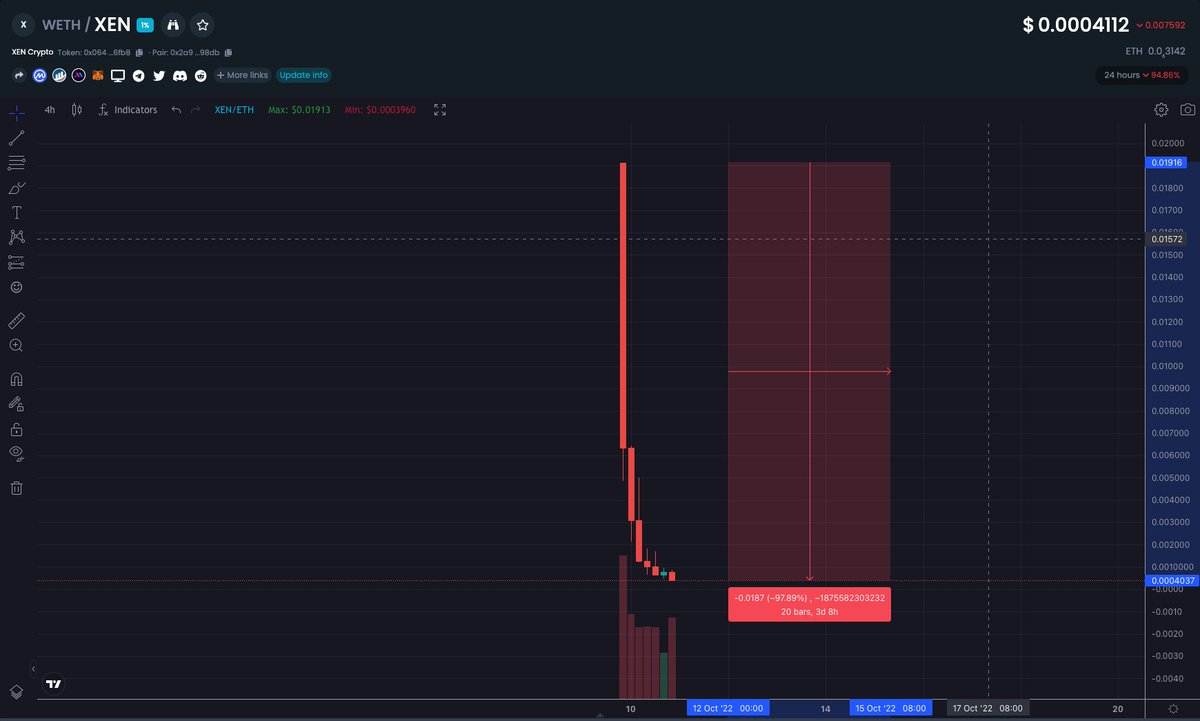Open the Discord link
This screenshot has height=721, width=1200.
tap(179, 75)
